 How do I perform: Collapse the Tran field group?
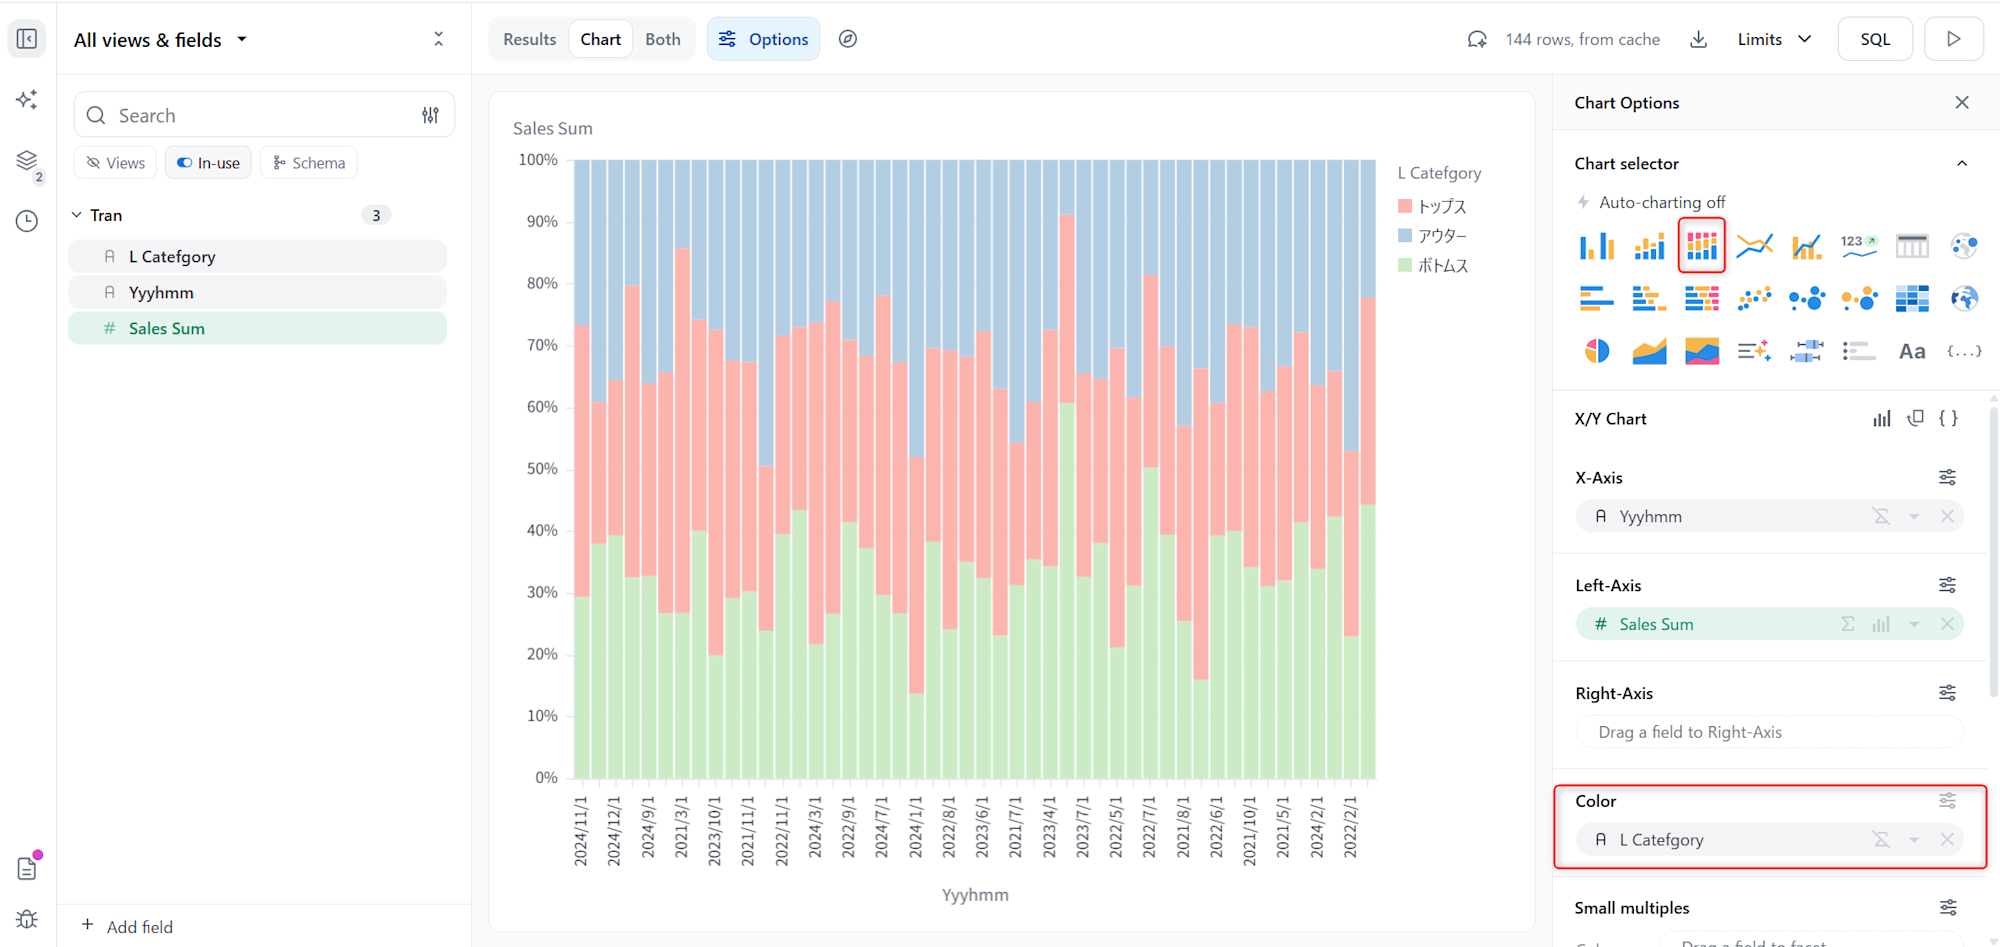pos(77,215)
